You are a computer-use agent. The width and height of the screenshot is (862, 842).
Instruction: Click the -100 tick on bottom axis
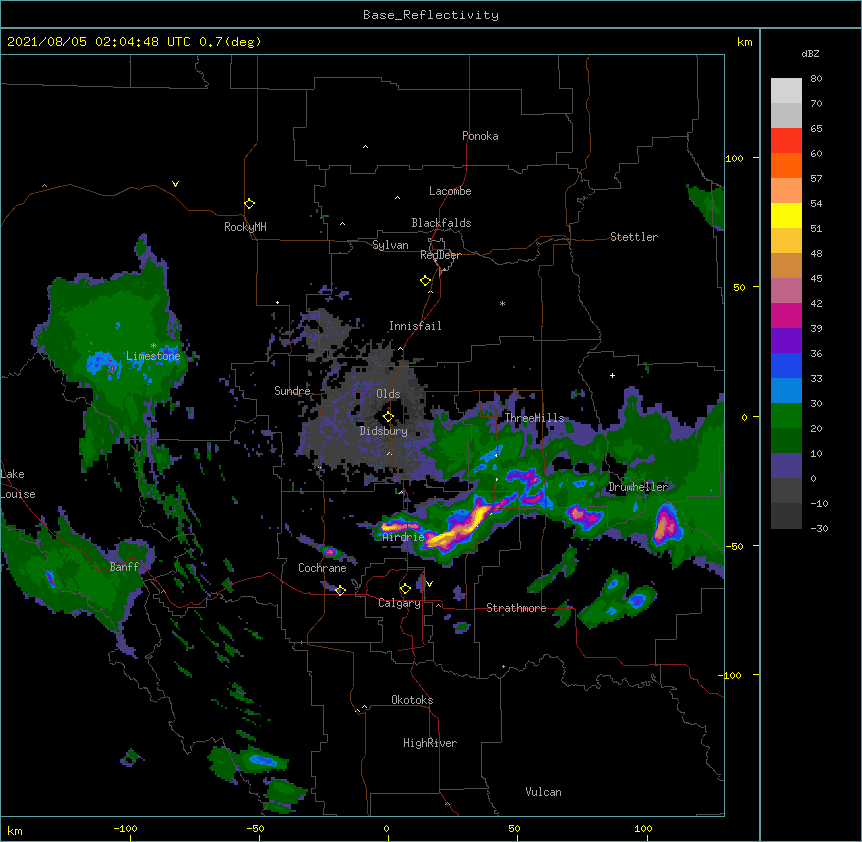point(126,828)
